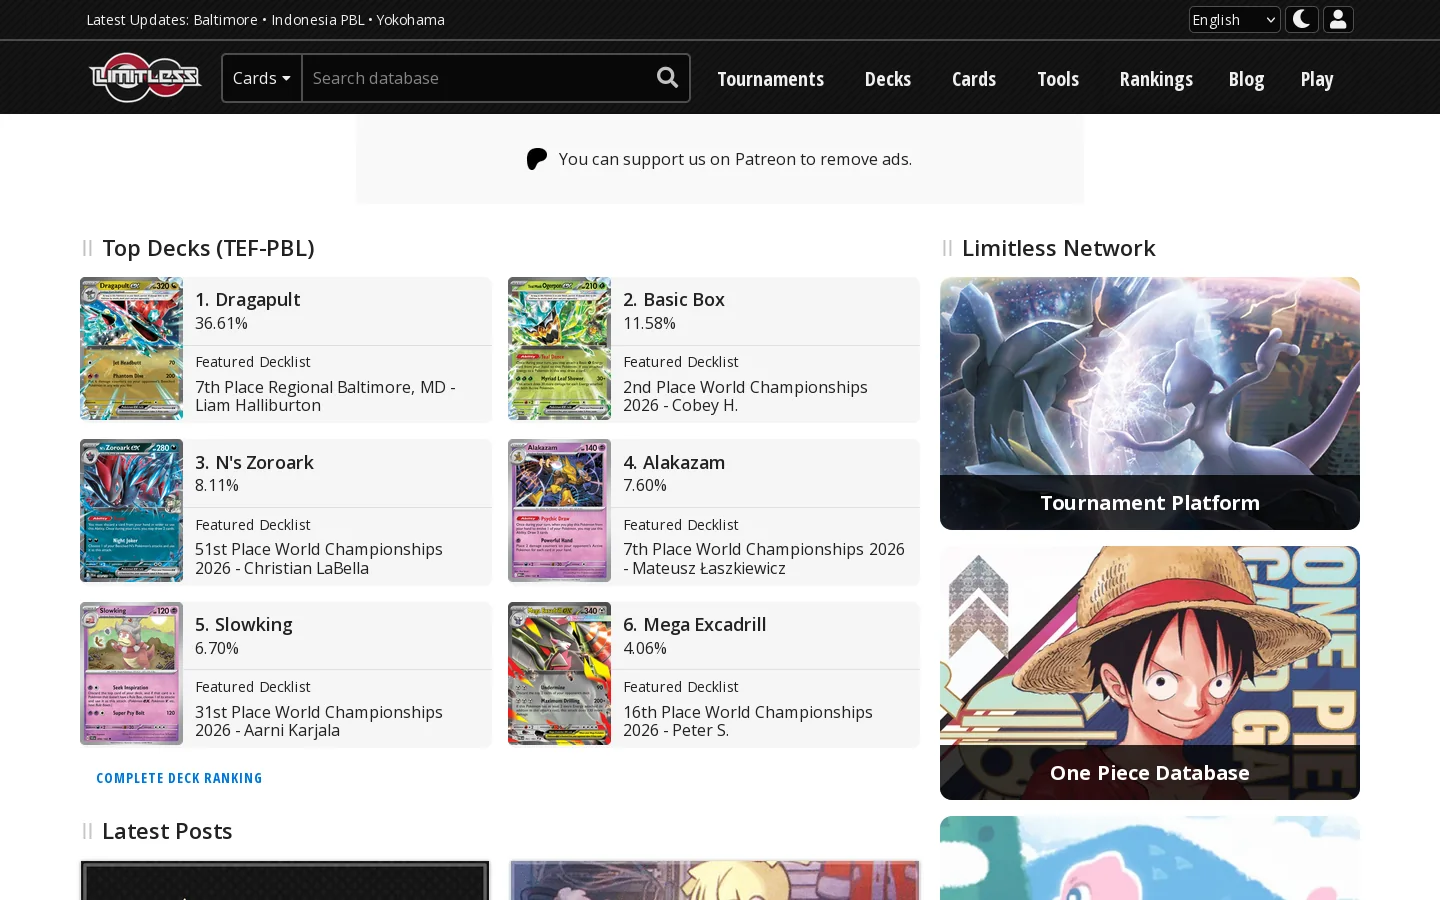Screen dimensions: 1440x900
Task: Open the Alakazam card thumbnail
Action: pos(559,511)
